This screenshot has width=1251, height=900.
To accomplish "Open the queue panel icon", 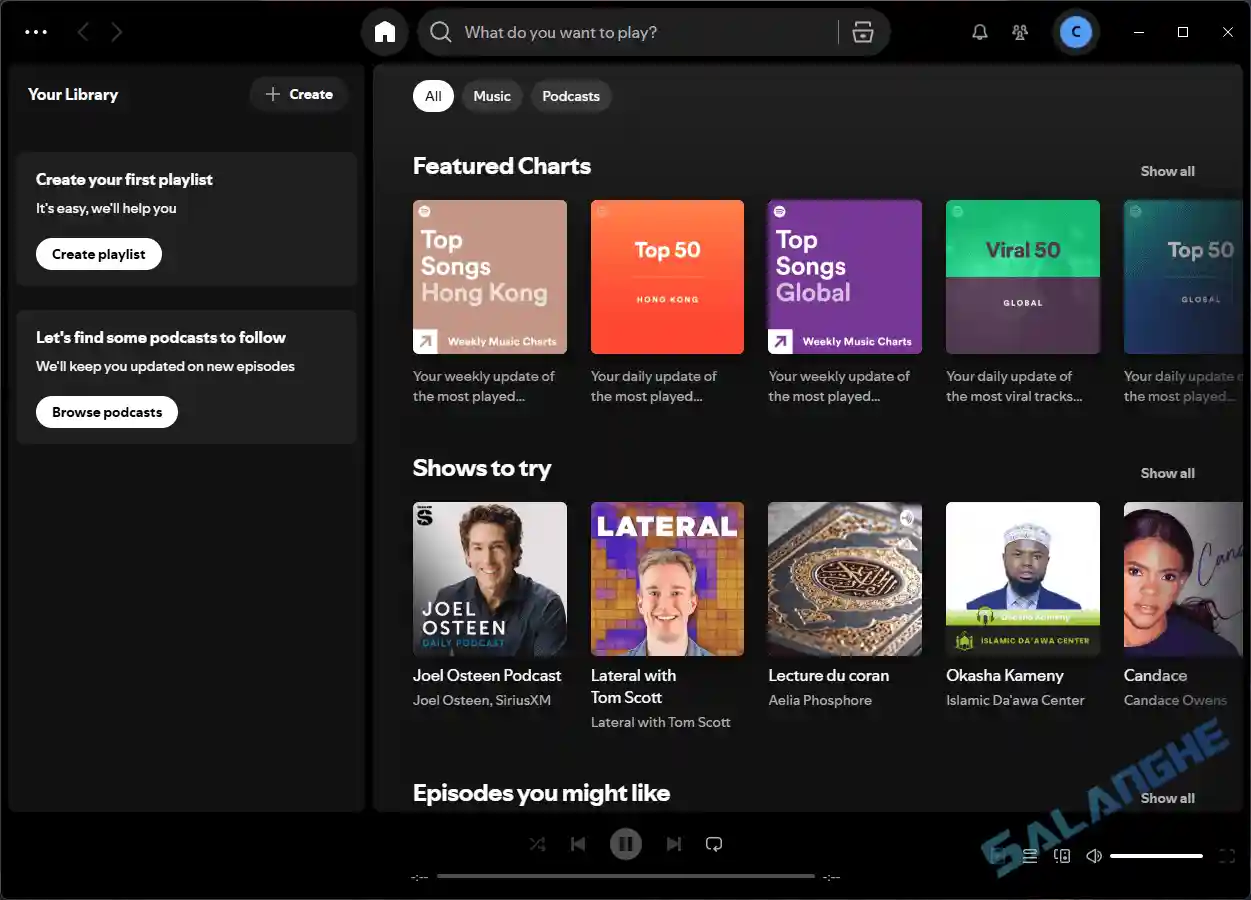I will click(x=1029, y=855).
